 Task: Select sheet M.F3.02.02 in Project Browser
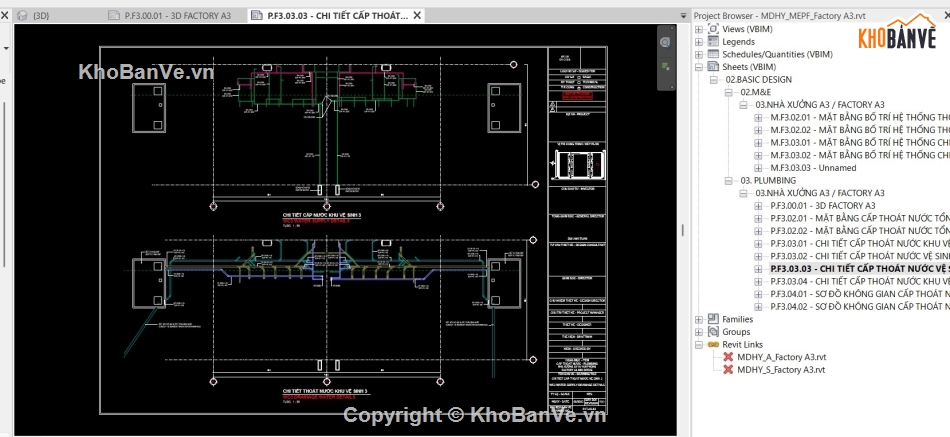pos(859,130)
